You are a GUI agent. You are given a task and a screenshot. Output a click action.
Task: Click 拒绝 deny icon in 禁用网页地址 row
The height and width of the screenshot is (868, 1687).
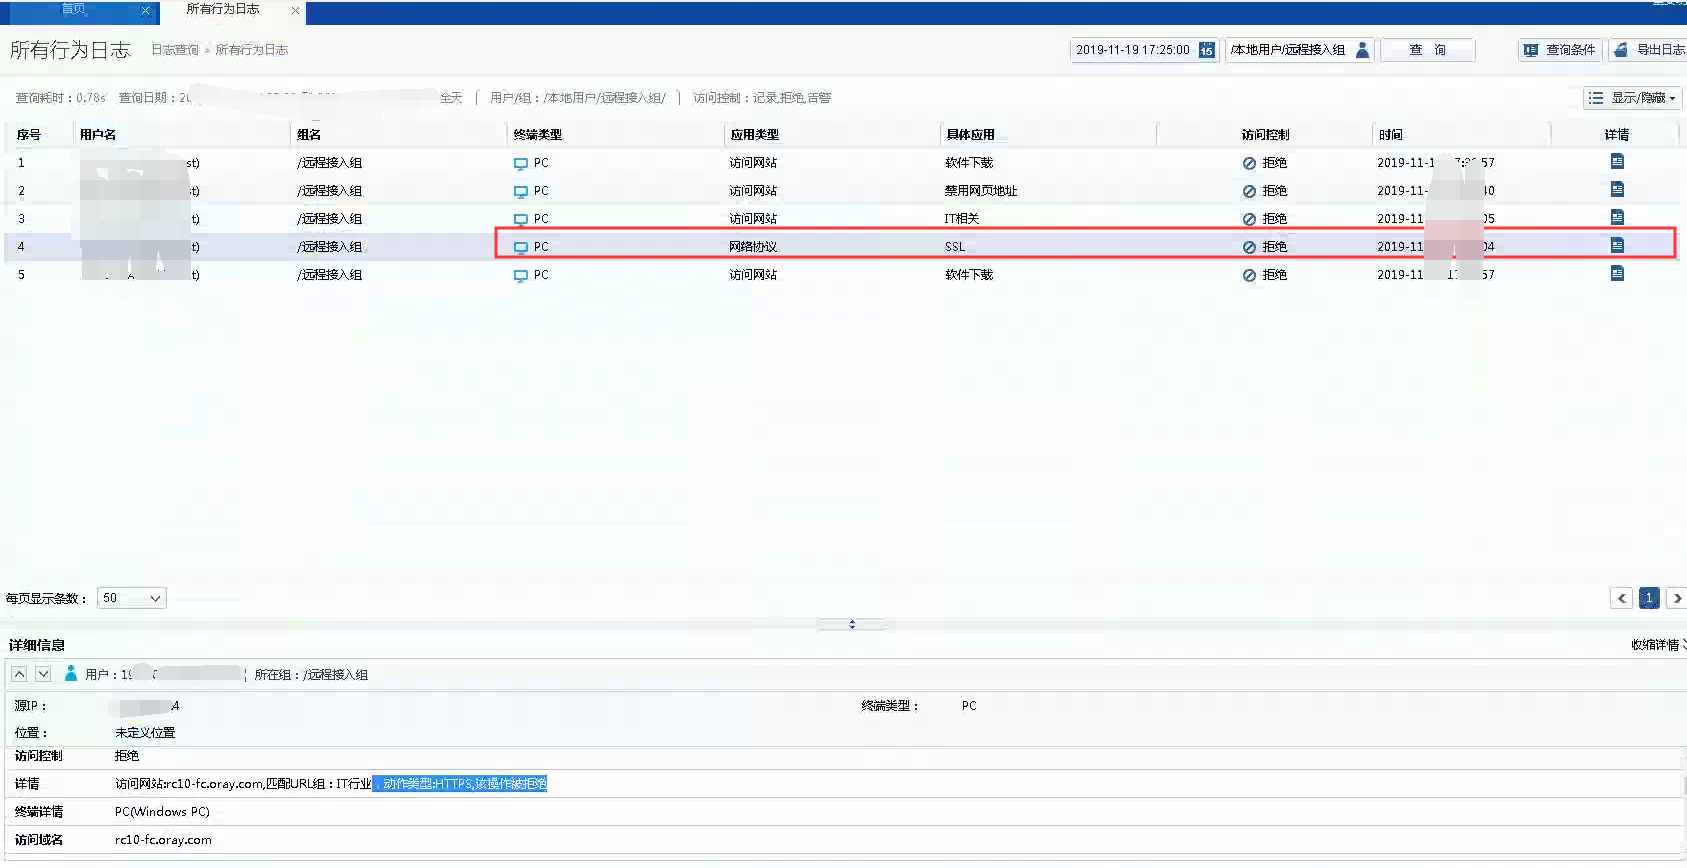(x=1249, y=191)
